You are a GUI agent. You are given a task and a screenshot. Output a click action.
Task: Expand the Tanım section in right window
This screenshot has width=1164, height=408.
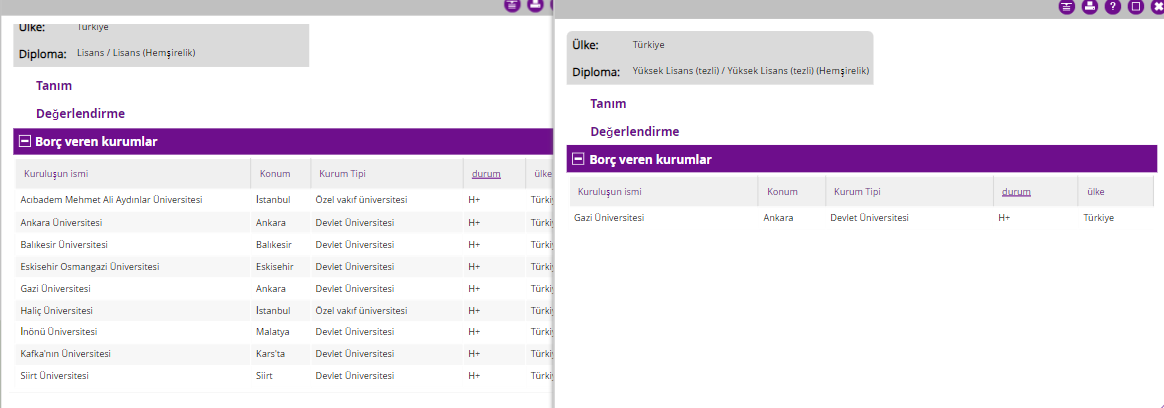(608, 104)
